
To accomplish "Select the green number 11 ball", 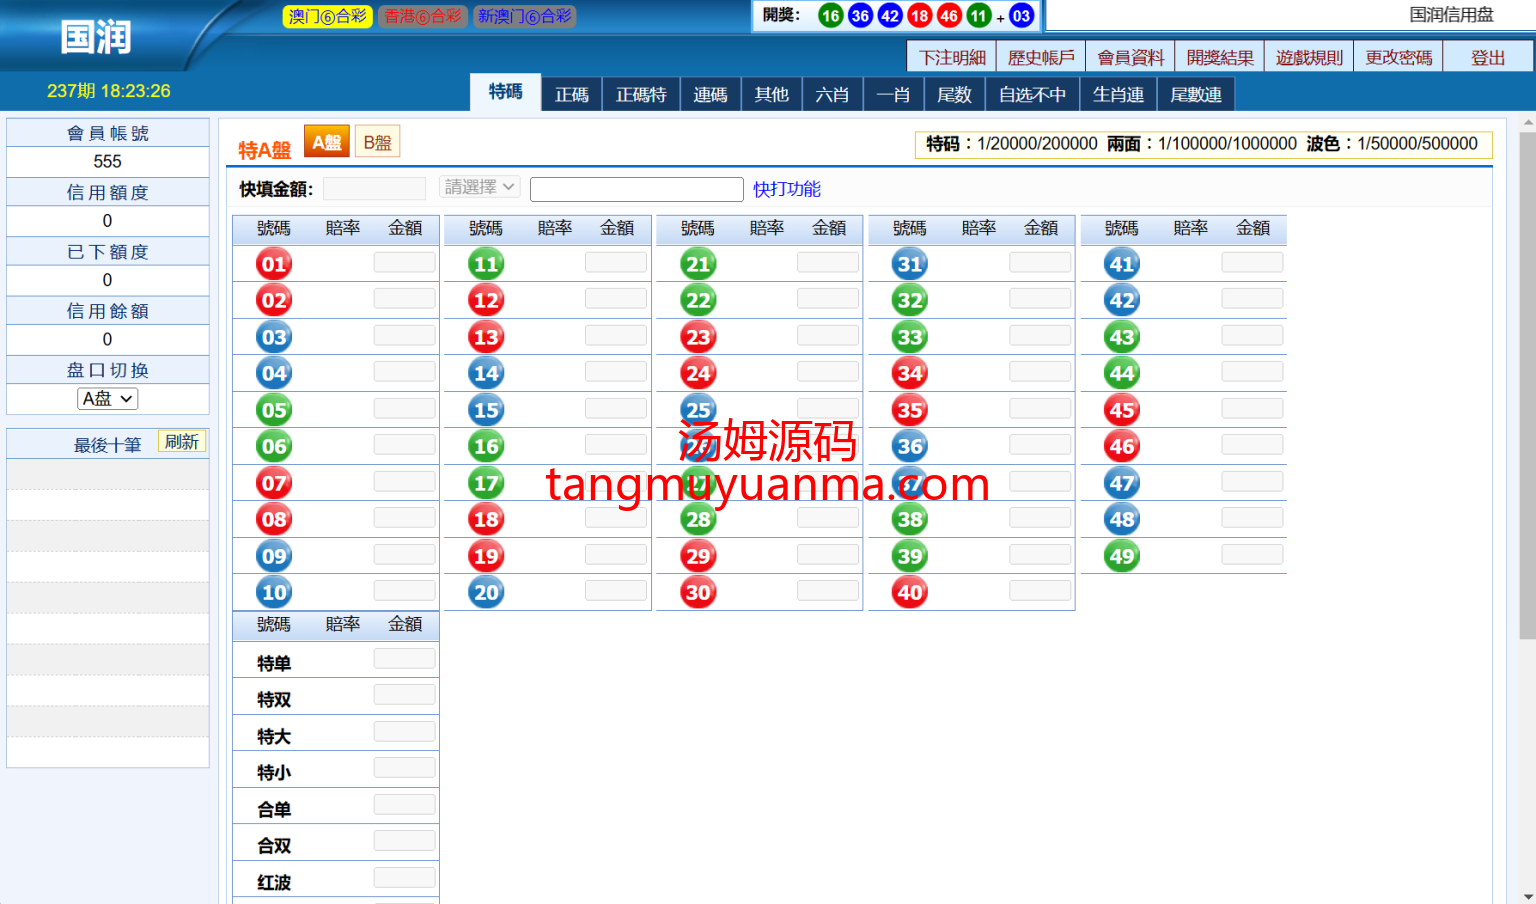I will (x=486, y=264).
